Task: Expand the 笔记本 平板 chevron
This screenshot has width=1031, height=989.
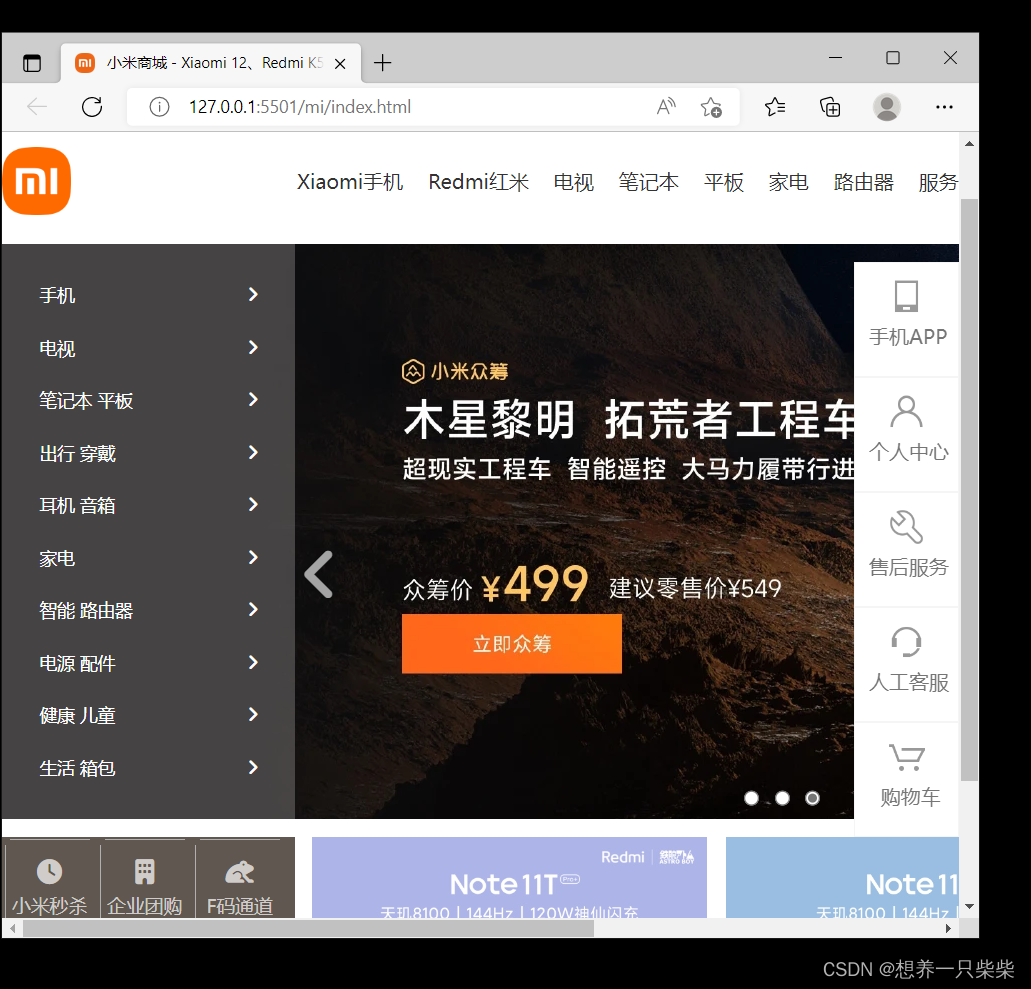Action: pyautogui.click(x=253, y=399)
